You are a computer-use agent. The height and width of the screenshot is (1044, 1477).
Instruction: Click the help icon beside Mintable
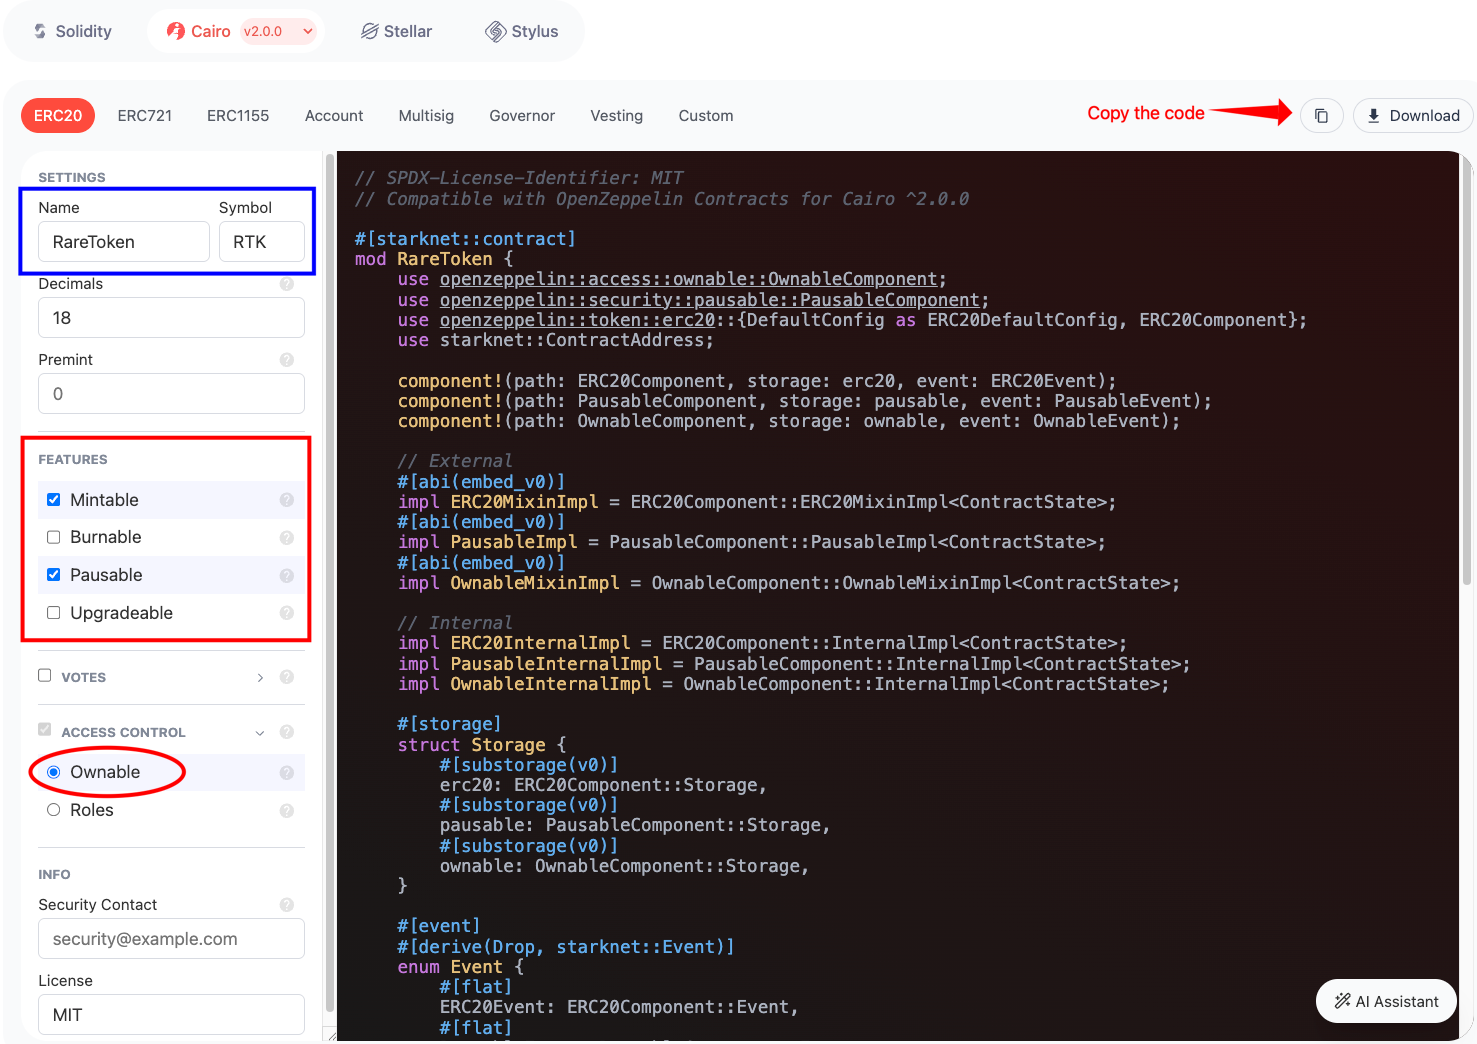click(x=287, y=499)
